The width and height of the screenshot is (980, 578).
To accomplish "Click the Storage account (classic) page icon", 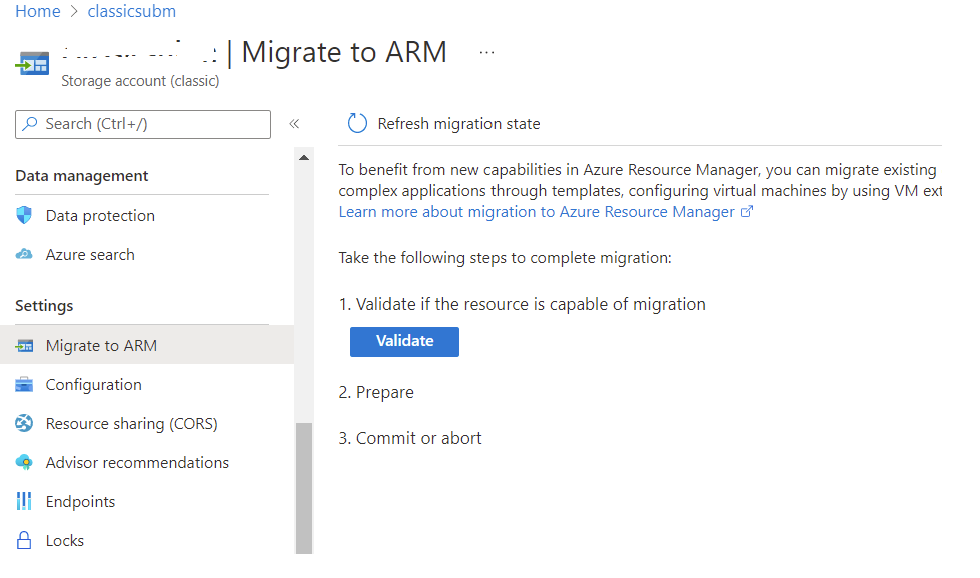I will coord(33,62).
